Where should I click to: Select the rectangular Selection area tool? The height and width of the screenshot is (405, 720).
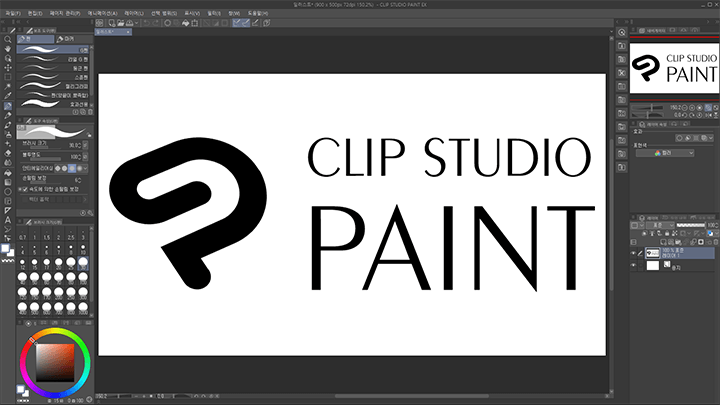pos(8,77)
